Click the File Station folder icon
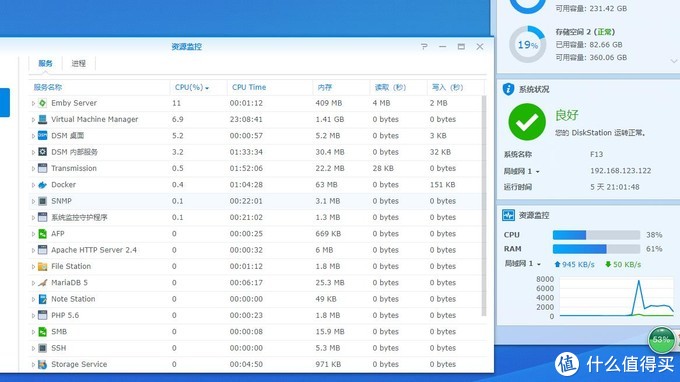The width and height of the screenshot is (680, 382). pyautogui.click(x=42, y=266)
